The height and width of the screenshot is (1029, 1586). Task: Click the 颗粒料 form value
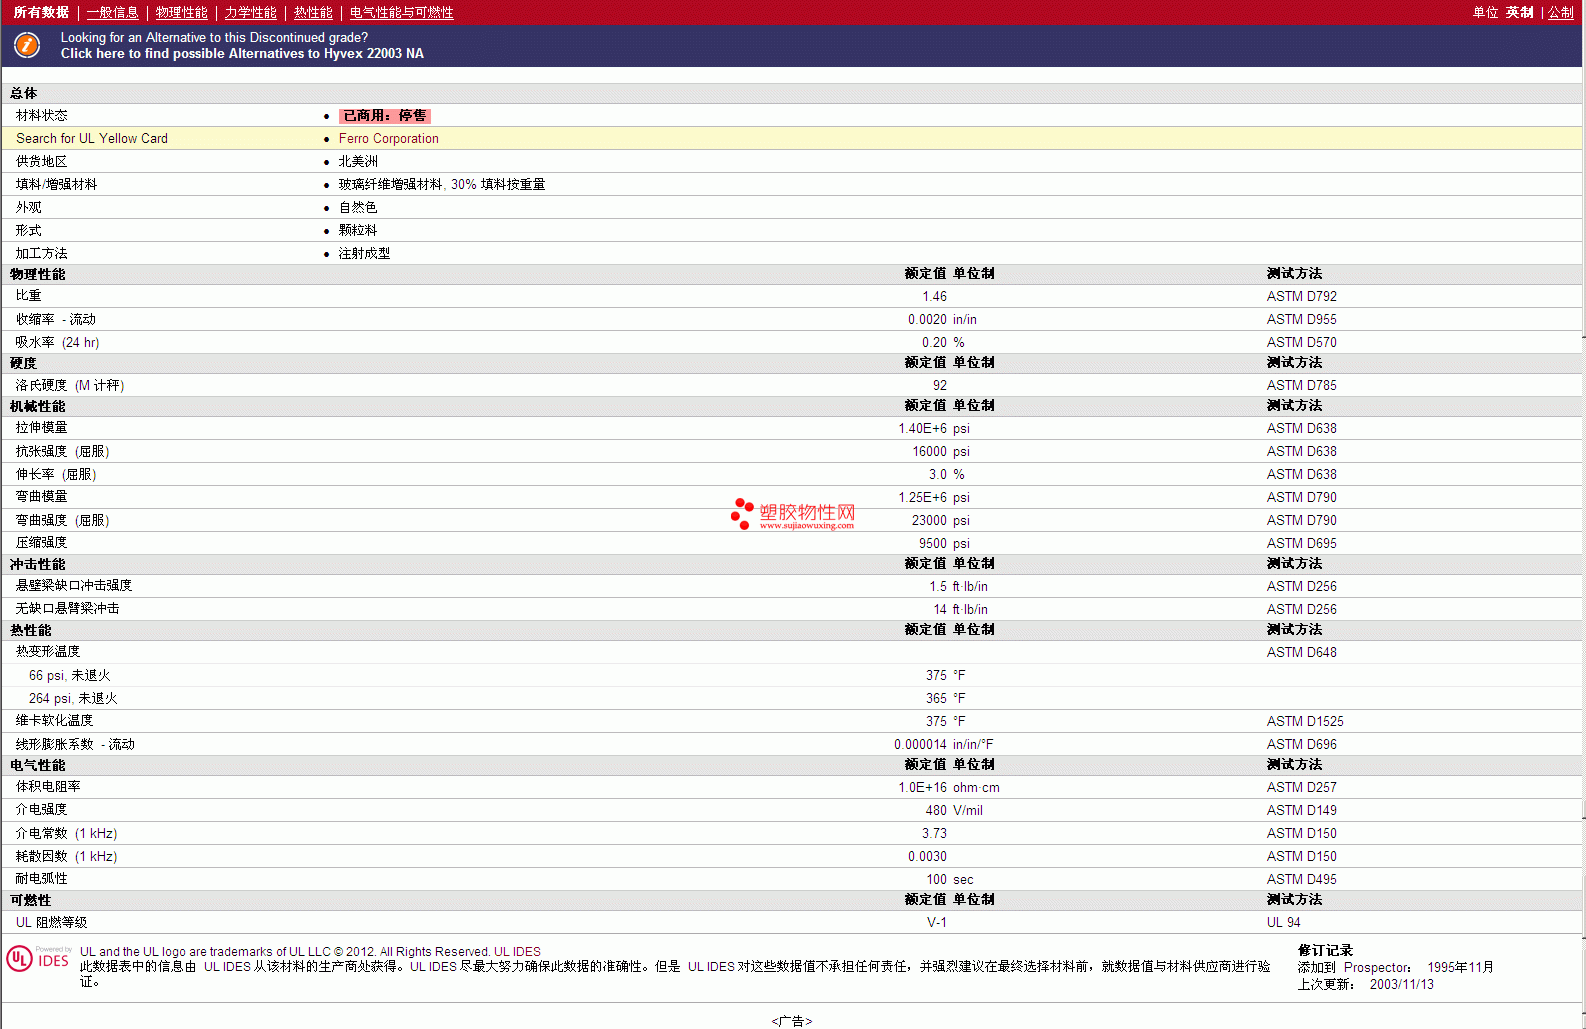tap(358, 231)
